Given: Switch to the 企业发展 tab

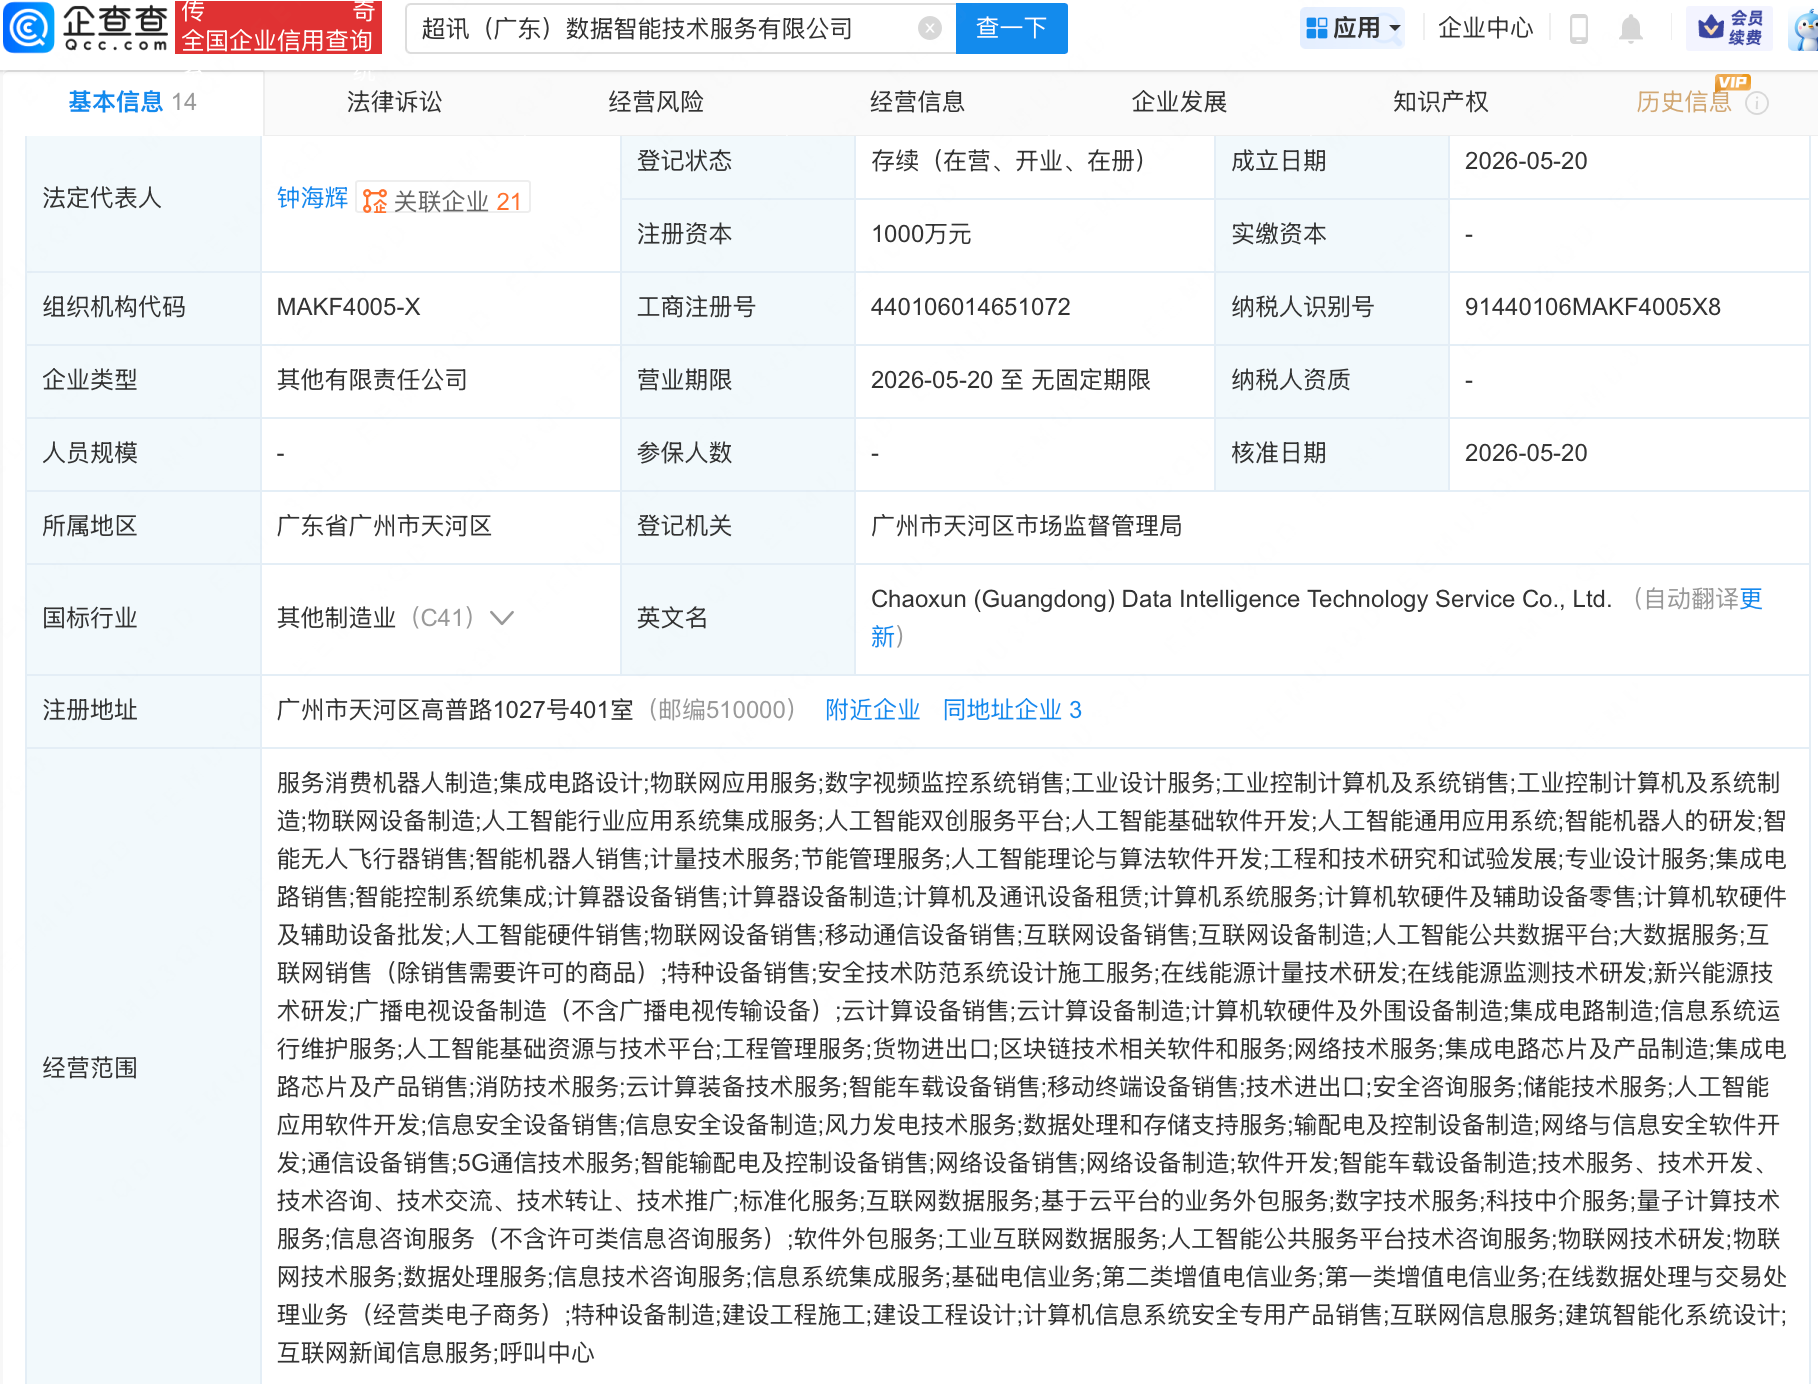Looking at the screenshot, I should (x=1179, y=102).
